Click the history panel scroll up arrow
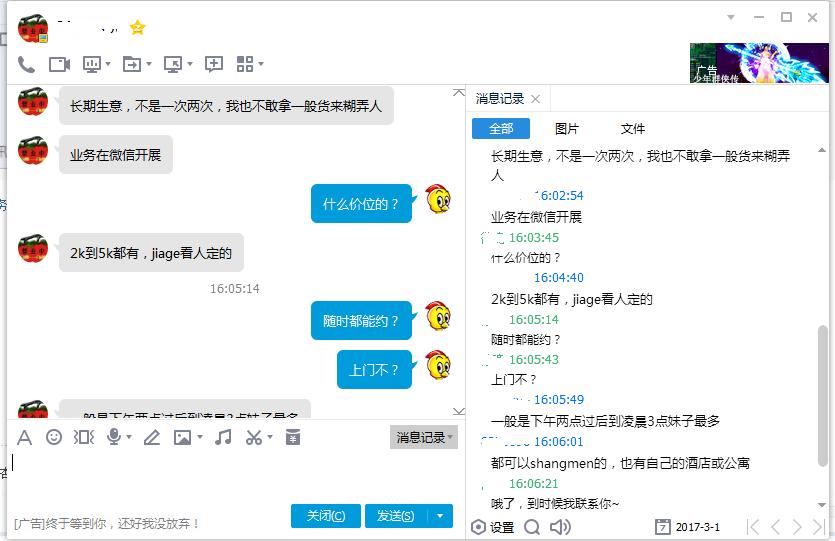The image size is (835, 541). pos(822,151)
